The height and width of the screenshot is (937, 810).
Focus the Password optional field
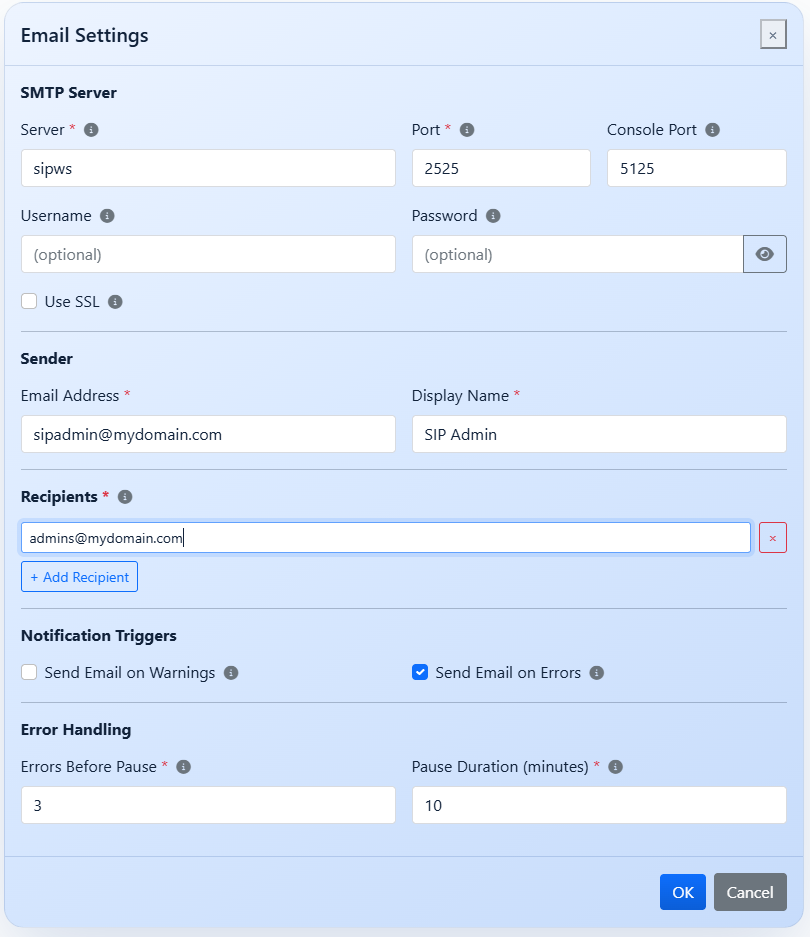pyautogui.click(x=577, y=254)
